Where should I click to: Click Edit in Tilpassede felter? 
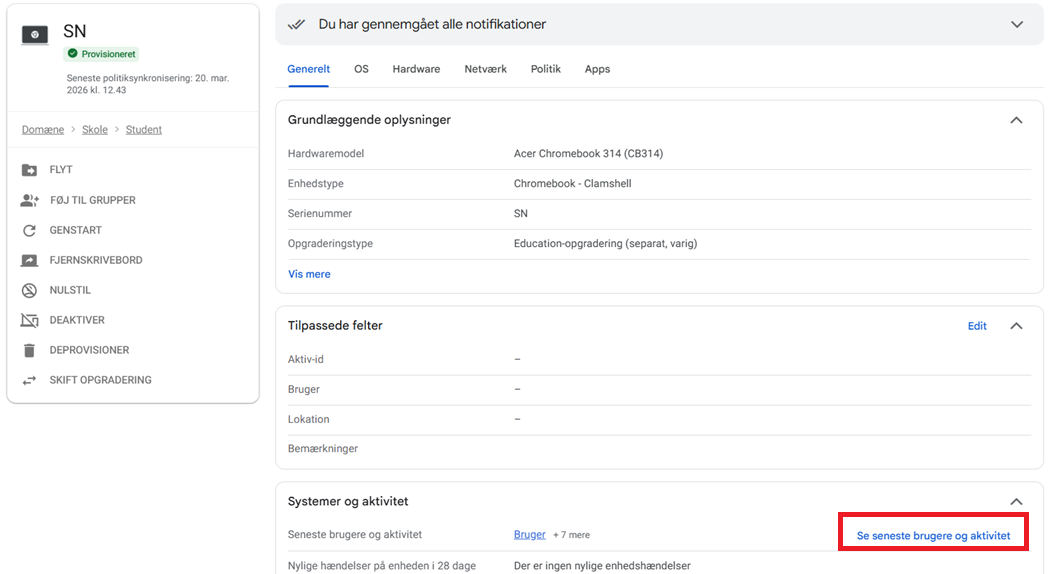coord(977,326)
